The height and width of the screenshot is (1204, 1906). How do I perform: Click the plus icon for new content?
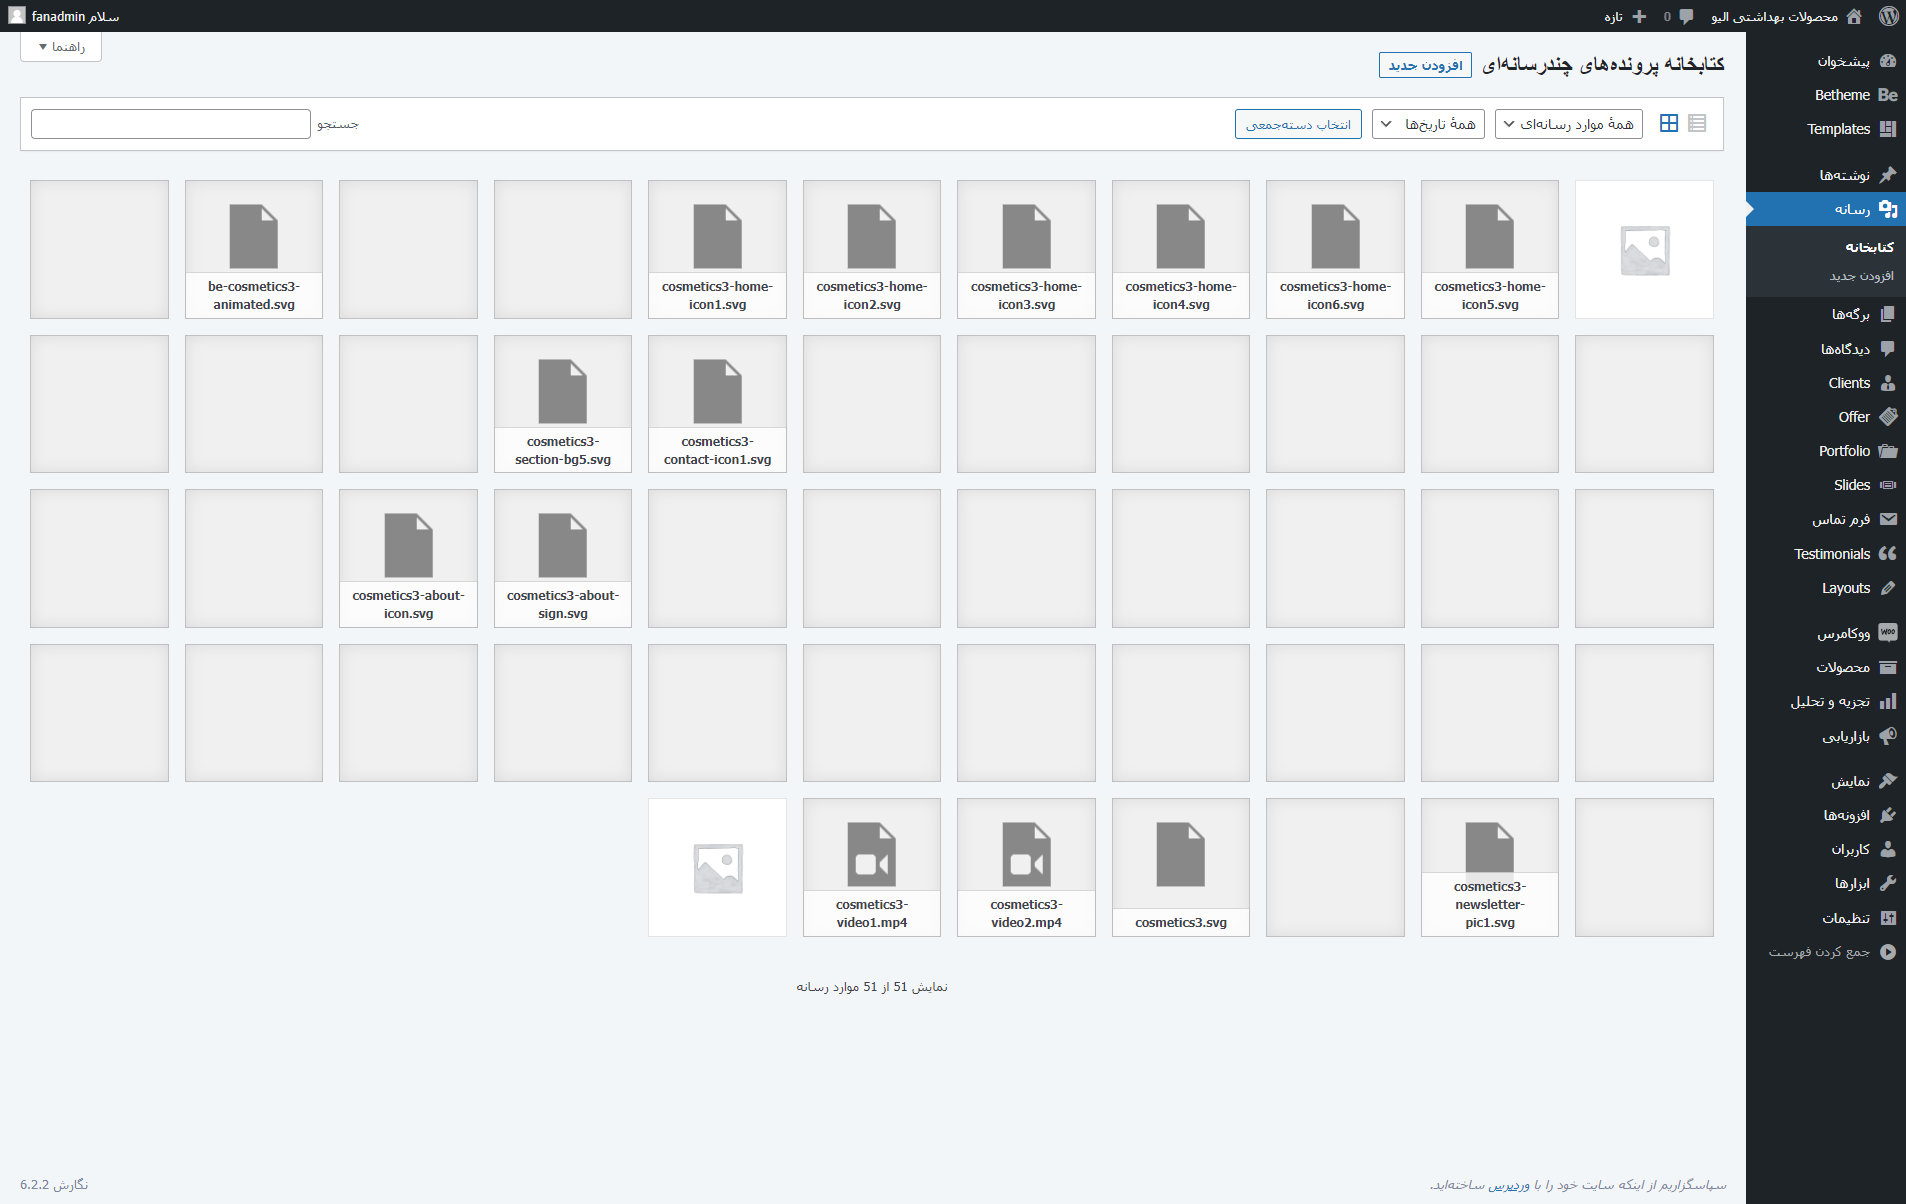(x=1639, y=16)
